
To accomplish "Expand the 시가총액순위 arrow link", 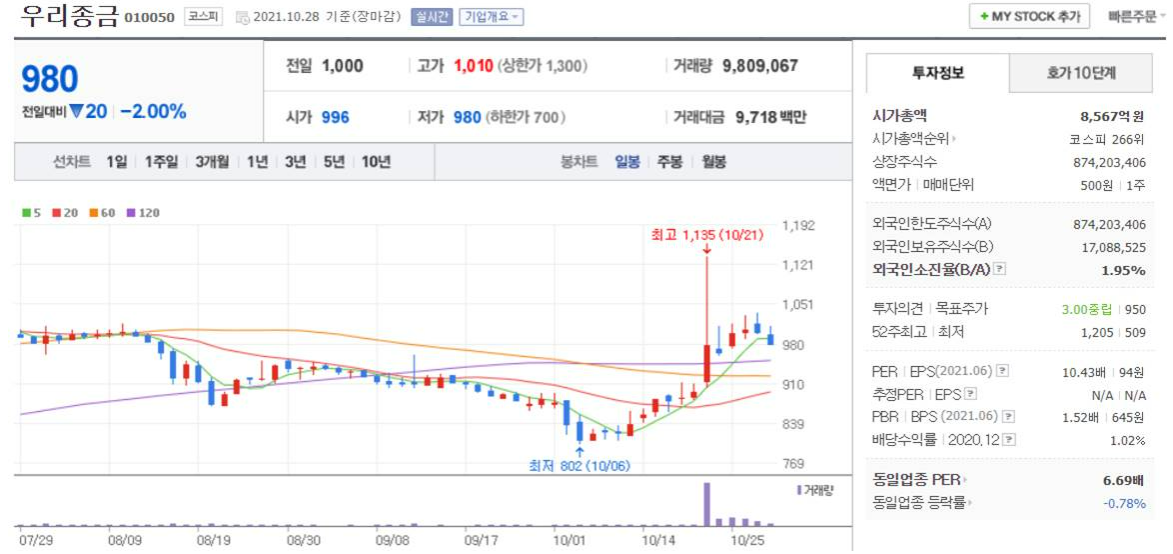I will tap(915, 139).
